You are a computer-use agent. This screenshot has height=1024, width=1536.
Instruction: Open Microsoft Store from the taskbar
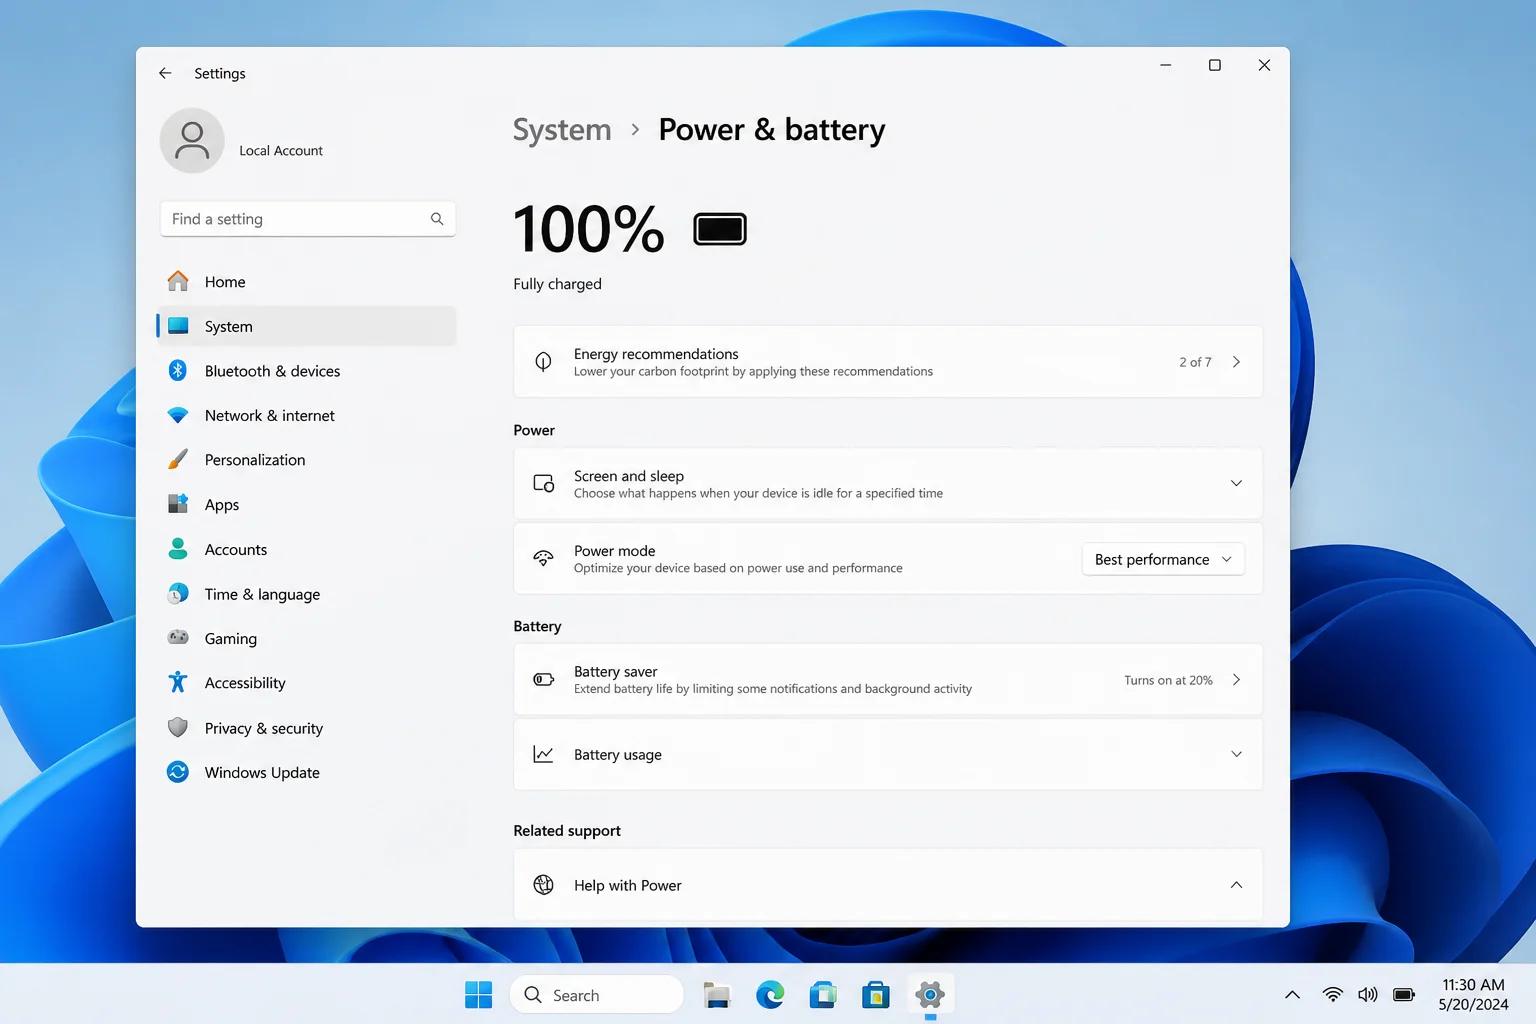click(876, 995)
